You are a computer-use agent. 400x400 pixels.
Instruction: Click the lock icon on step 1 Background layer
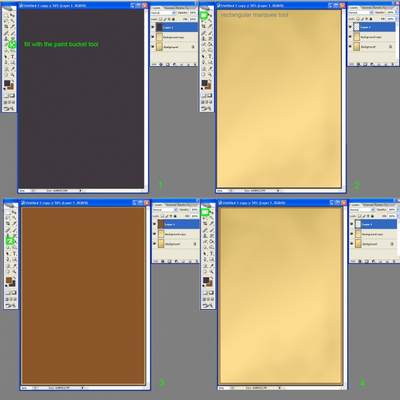(x=193, y=47)
